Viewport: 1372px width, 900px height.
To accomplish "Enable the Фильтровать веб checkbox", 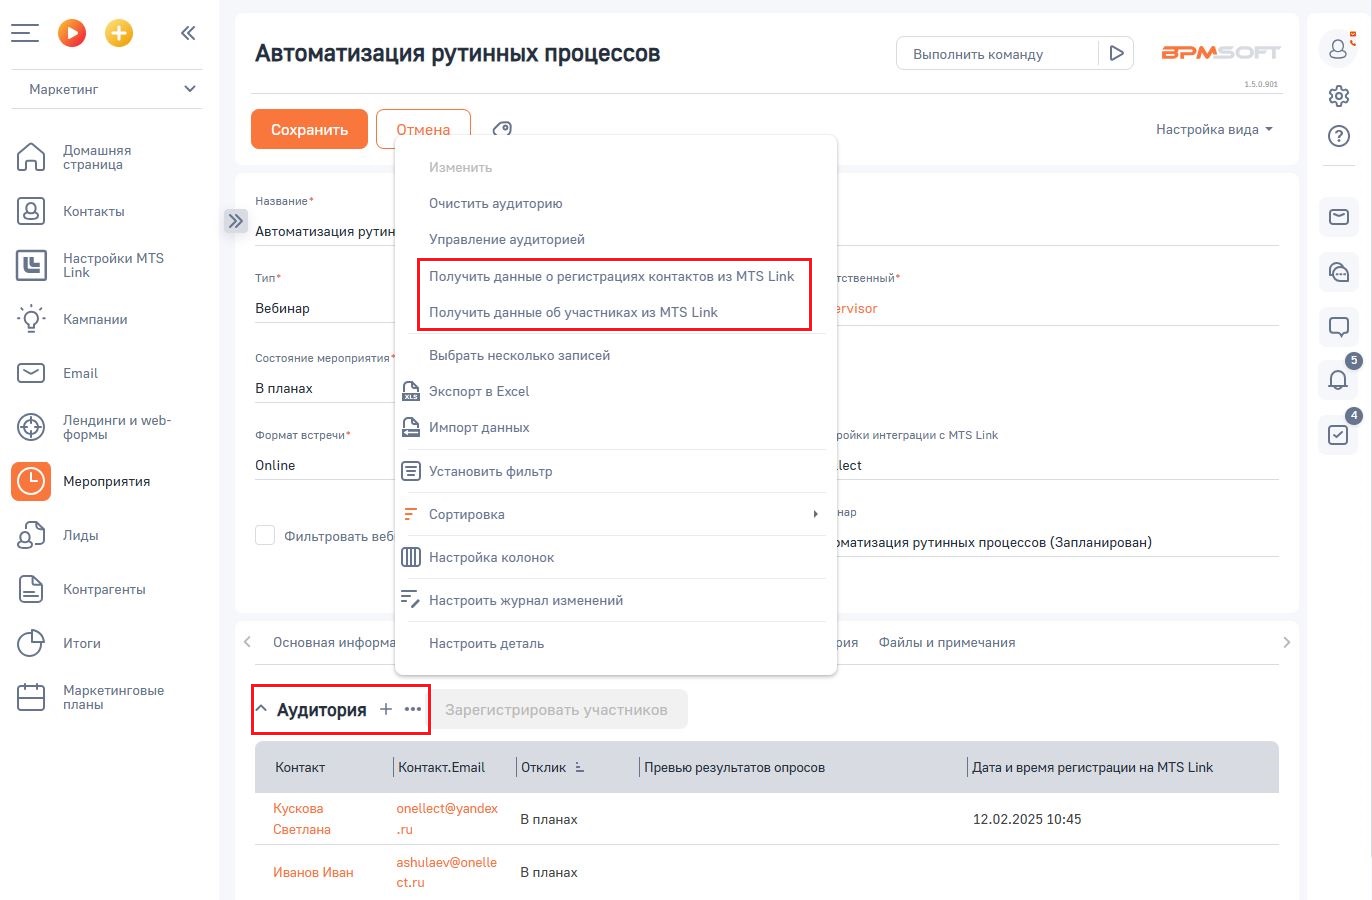I will [265, 535].
